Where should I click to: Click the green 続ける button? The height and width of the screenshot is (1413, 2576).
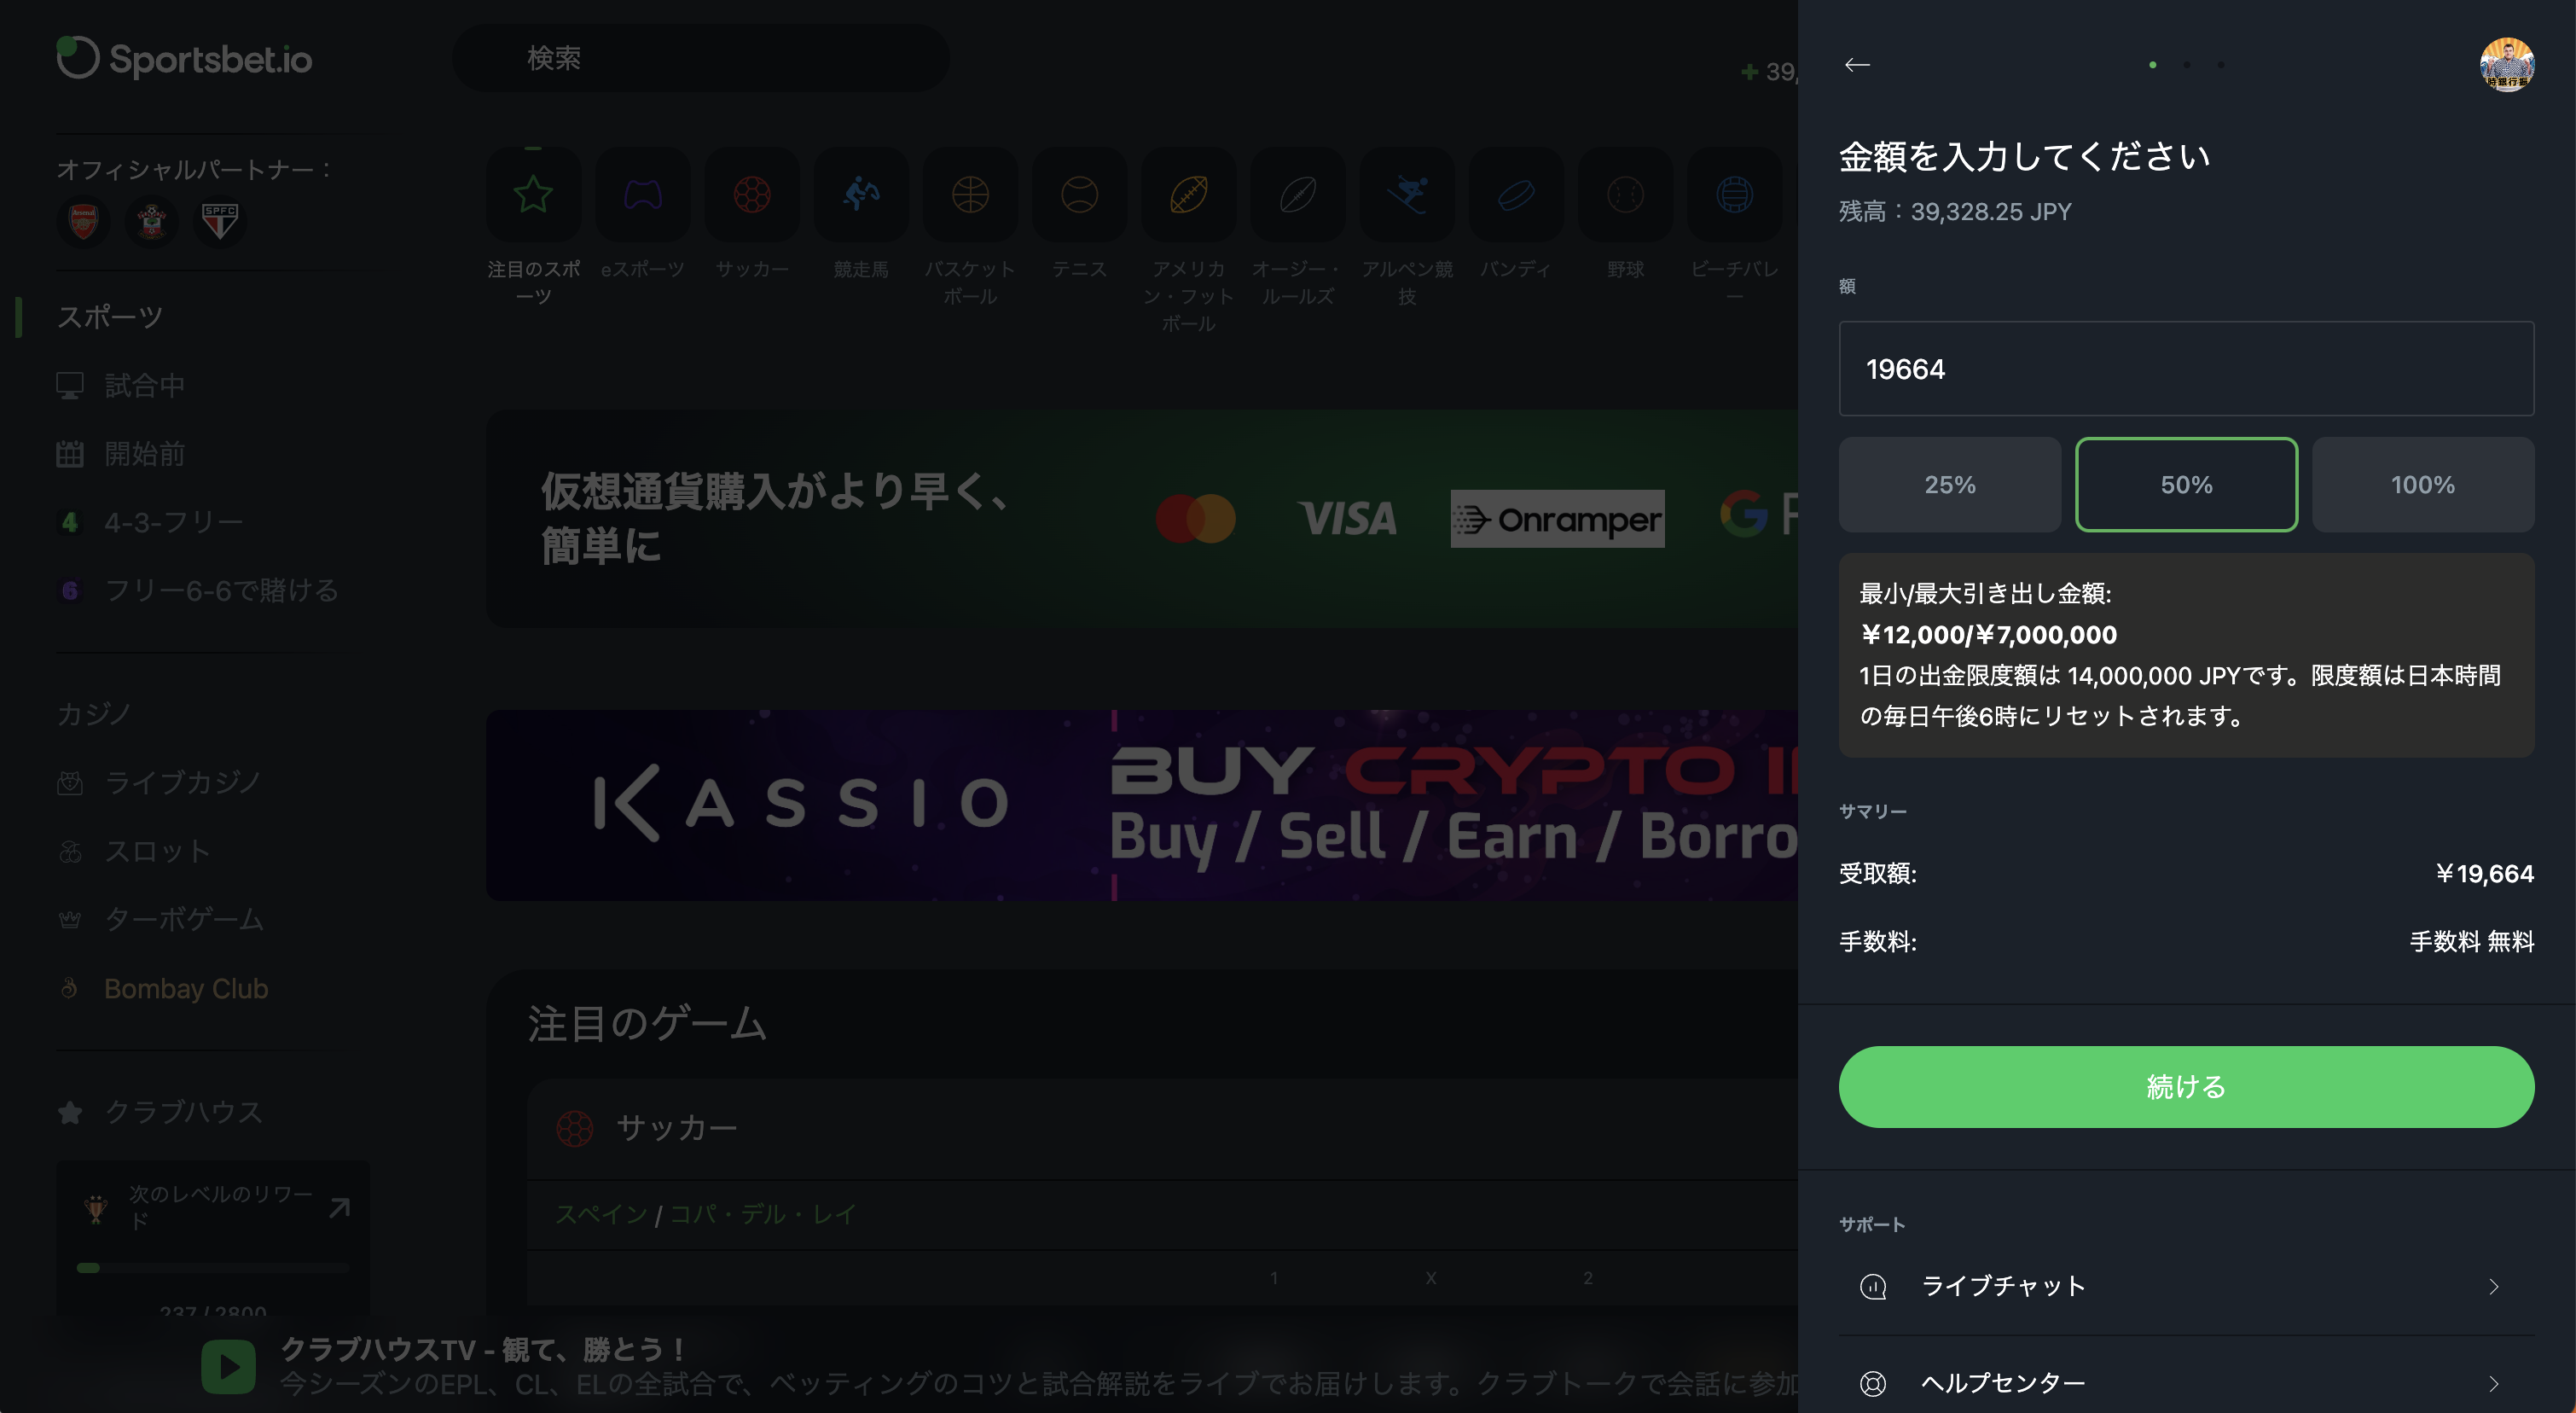[2186, 1087]
